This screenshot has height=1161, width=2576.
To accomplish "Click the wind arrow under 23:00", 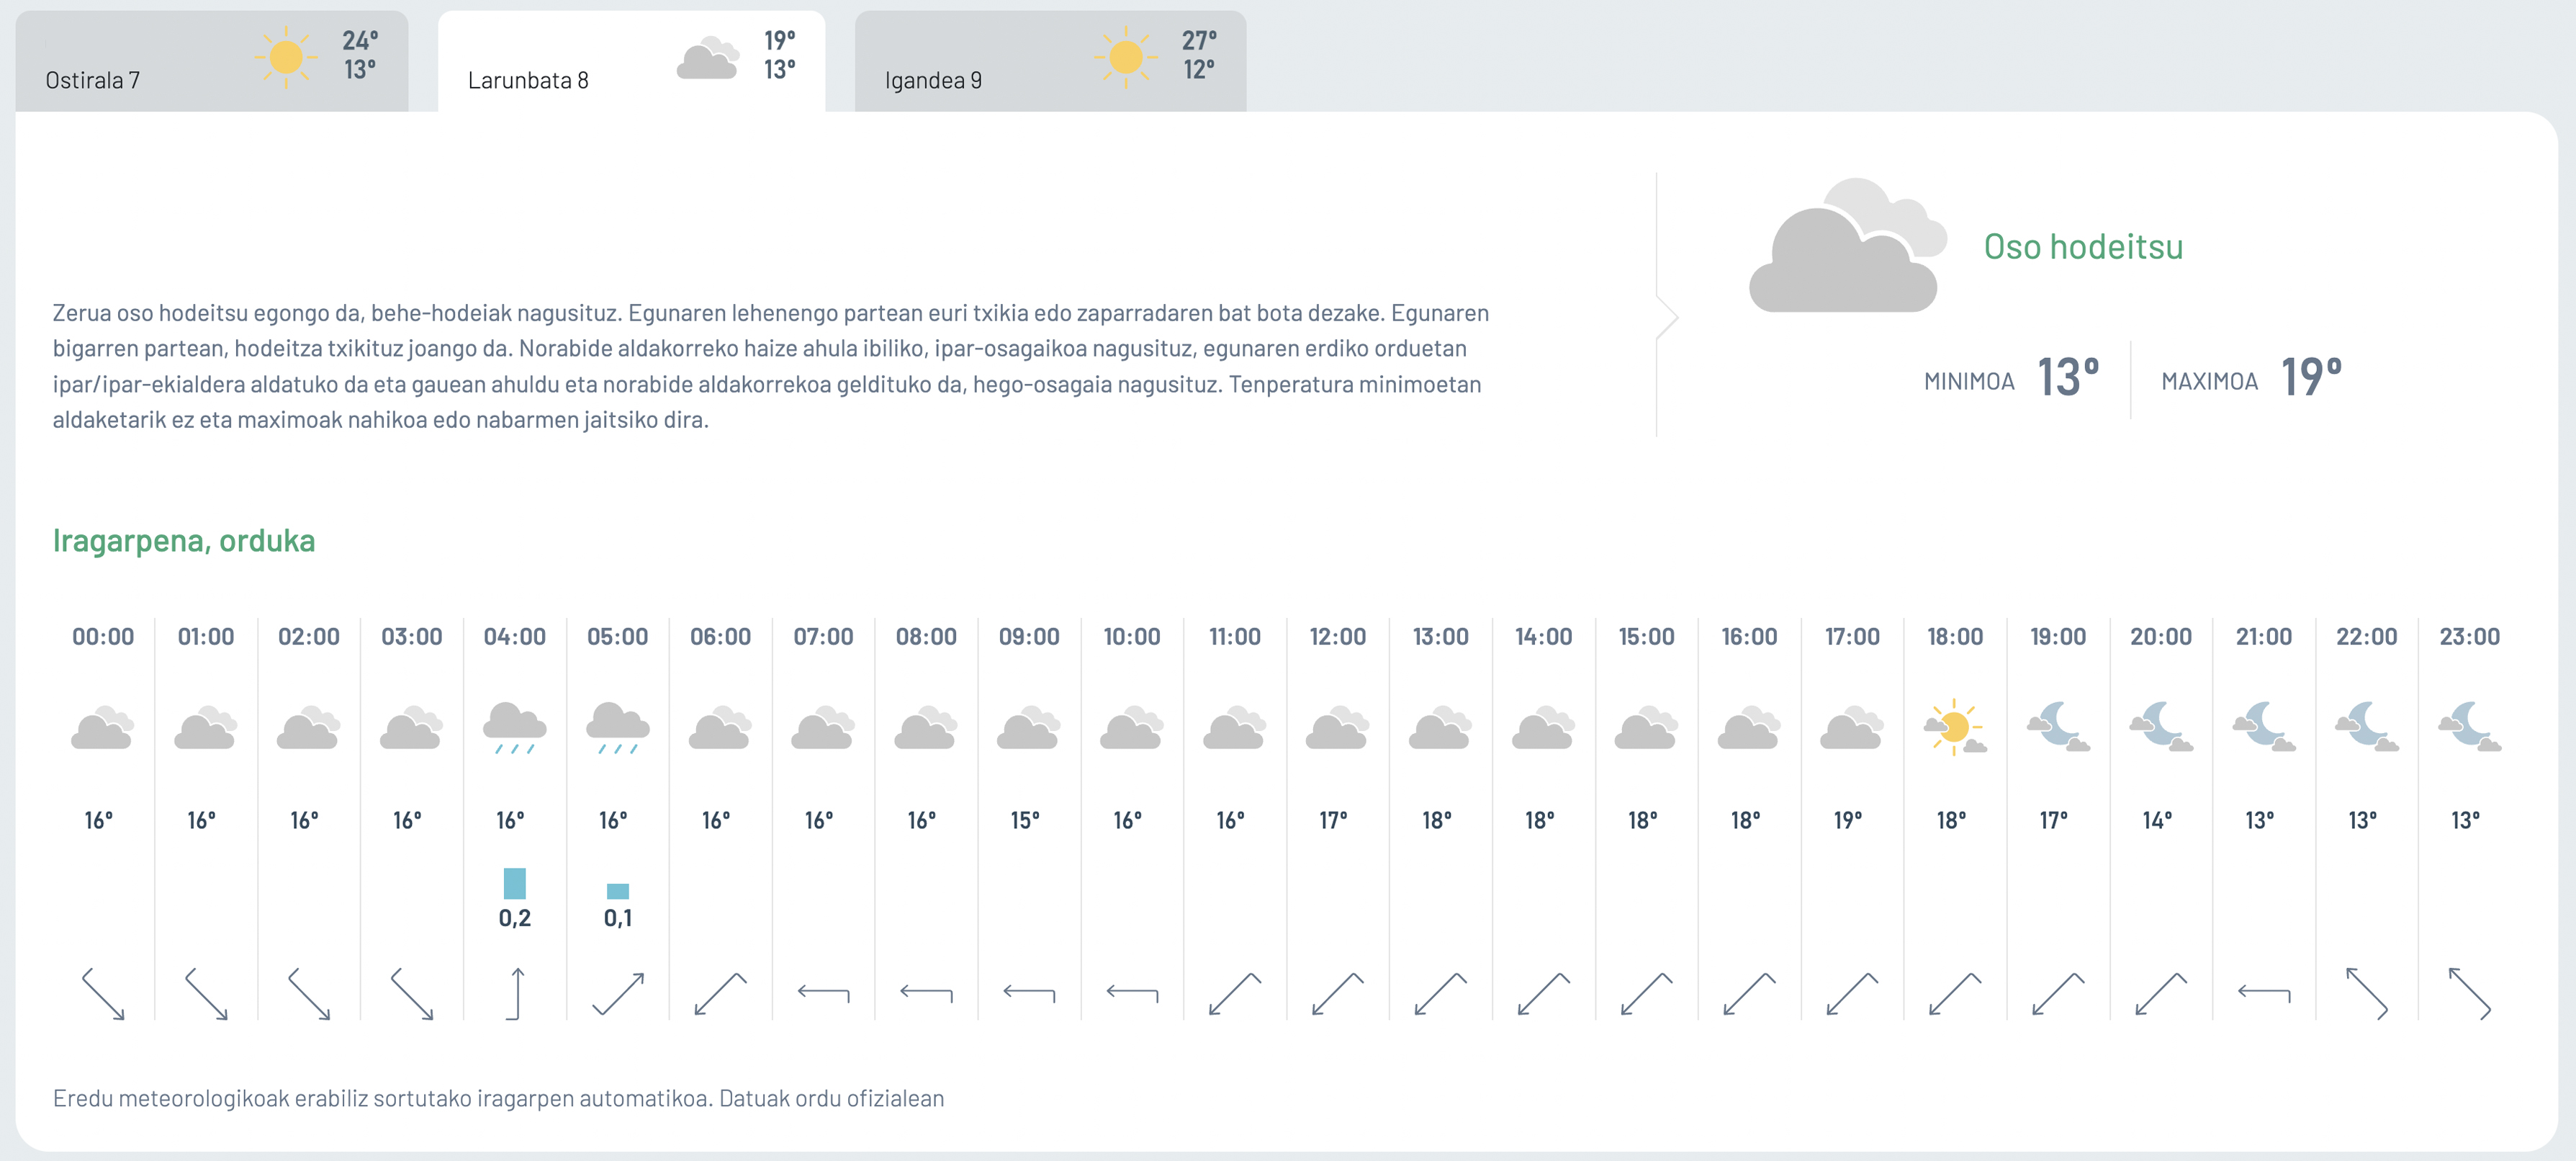I will tap(2470, 994).
